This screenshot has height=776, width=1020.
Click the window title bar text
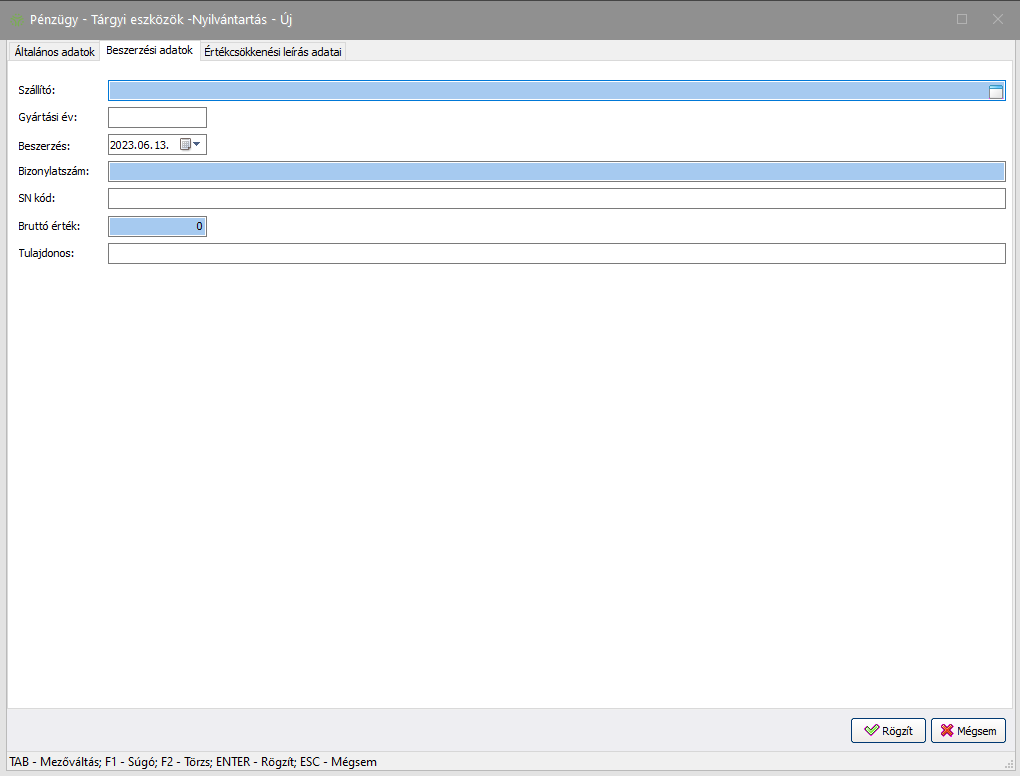point(162,19)
